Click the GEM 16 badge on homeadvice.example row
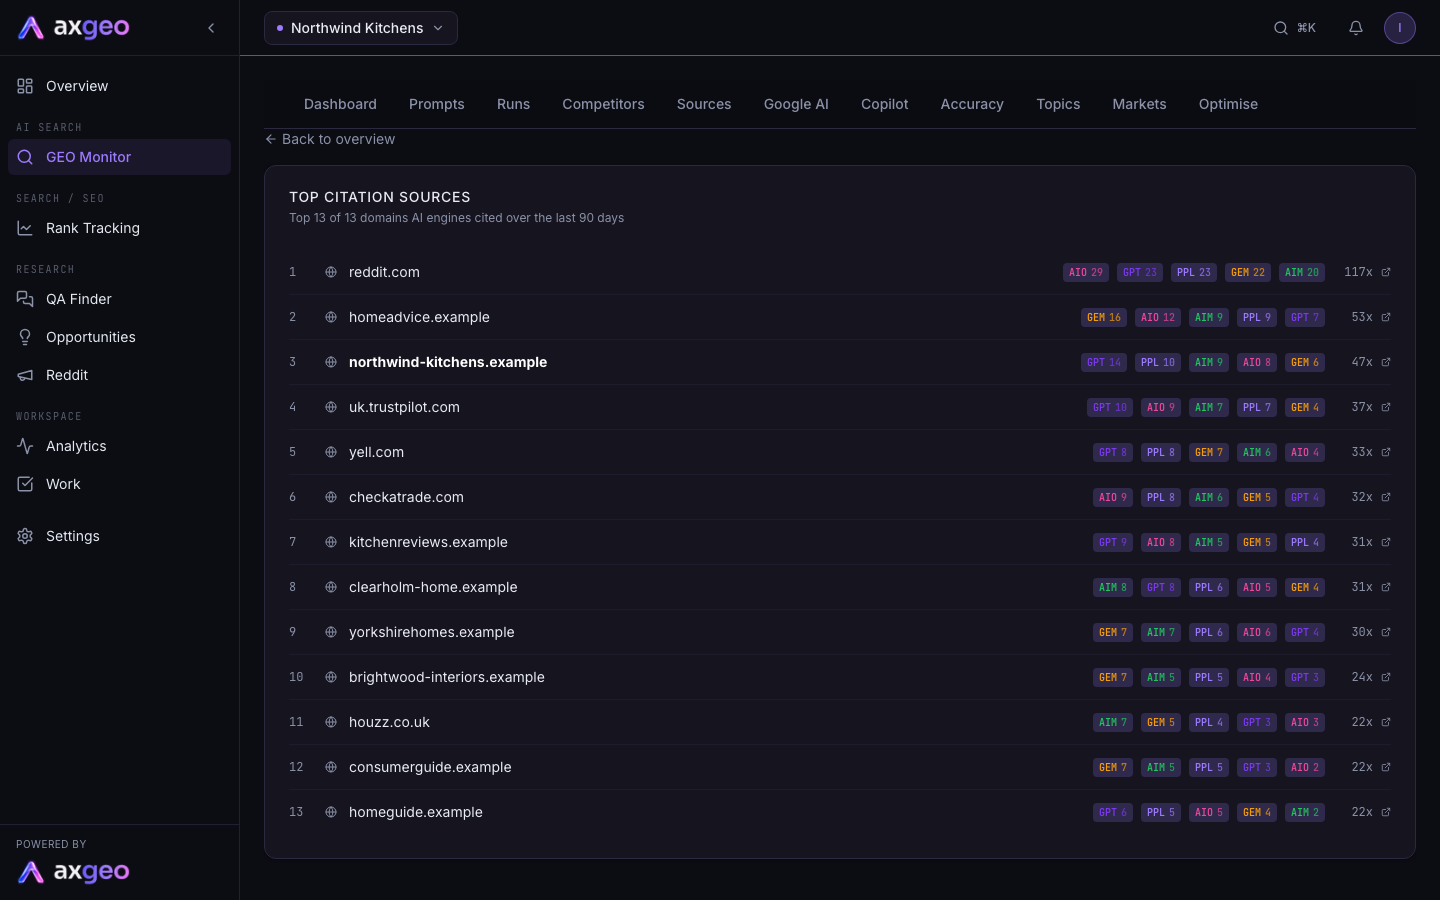 (x=1104, y=317)
